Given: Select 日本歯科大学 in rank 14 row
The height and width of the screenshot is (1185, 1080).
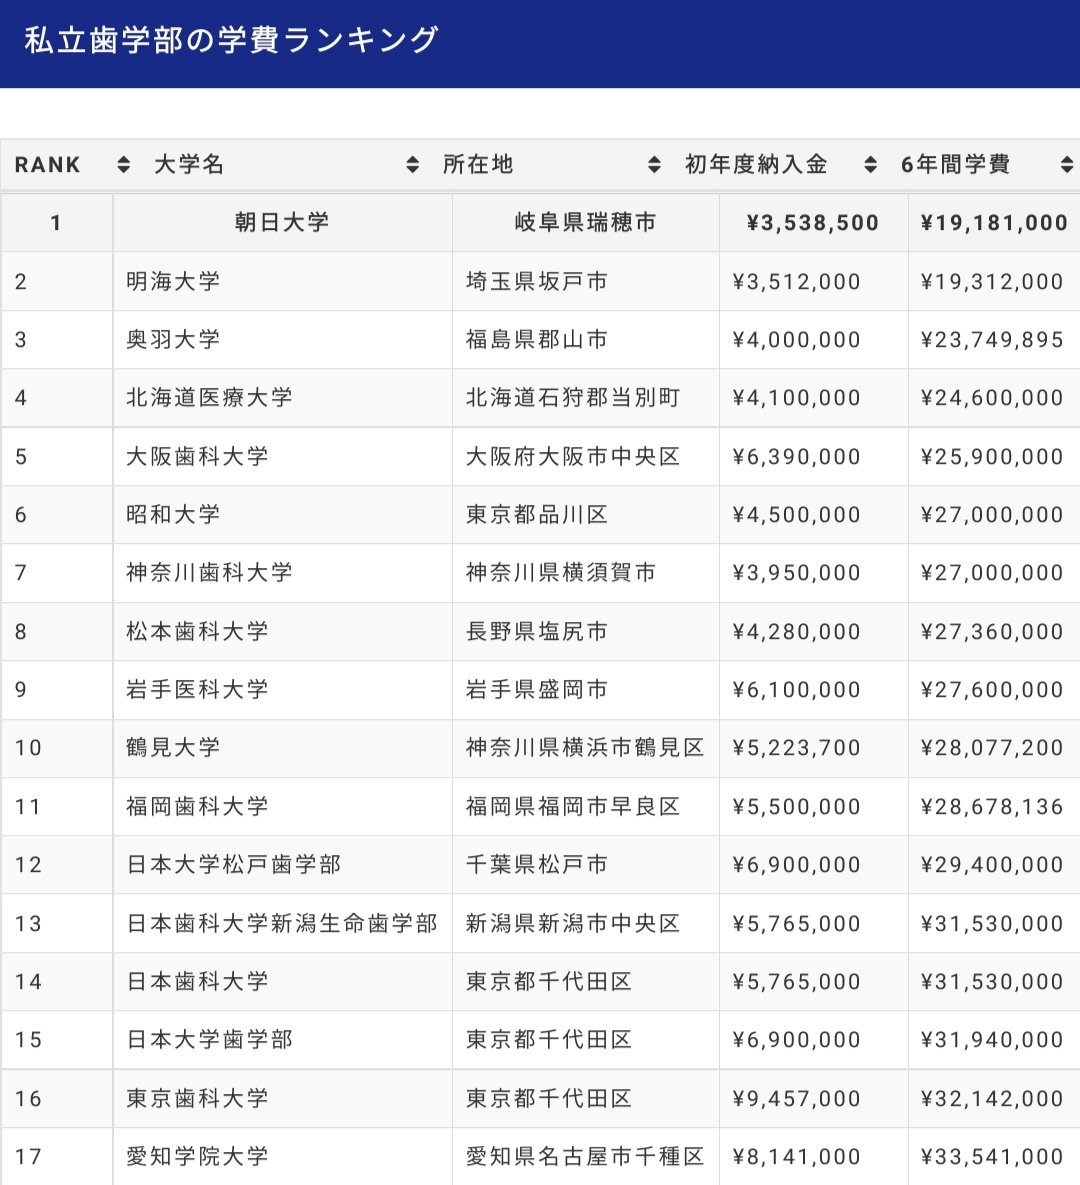Looking at the screenshot, I should [x=197, y=982].
